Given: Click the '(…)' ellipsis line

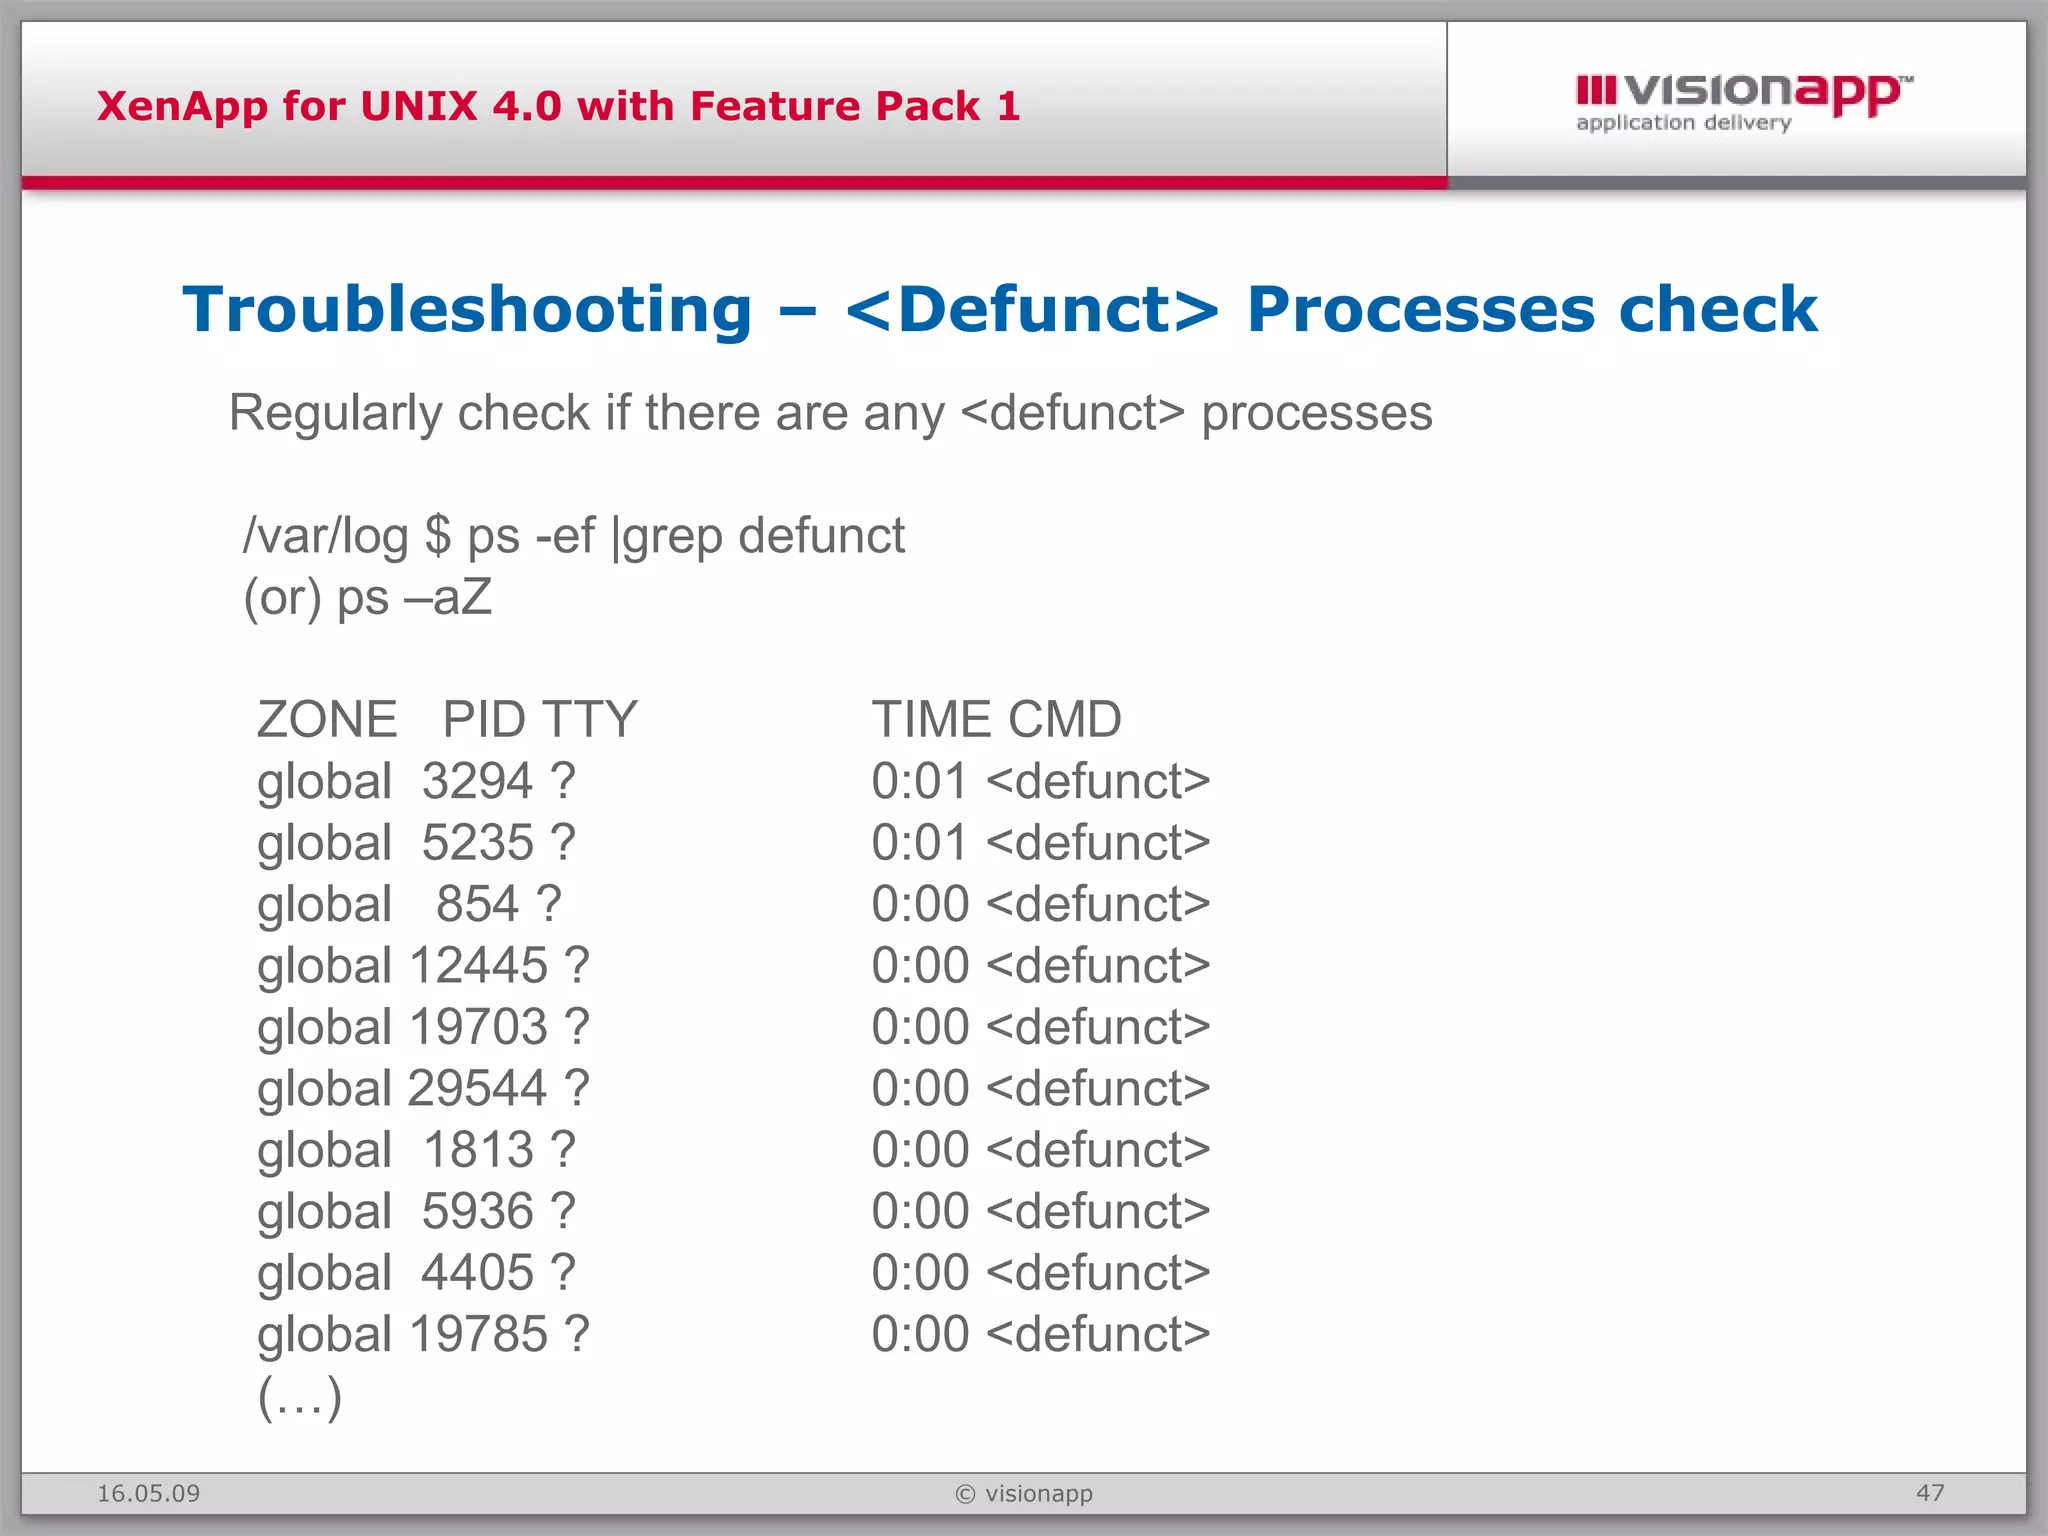Looking at the screenshot, I should click(x=300, y=1397).
